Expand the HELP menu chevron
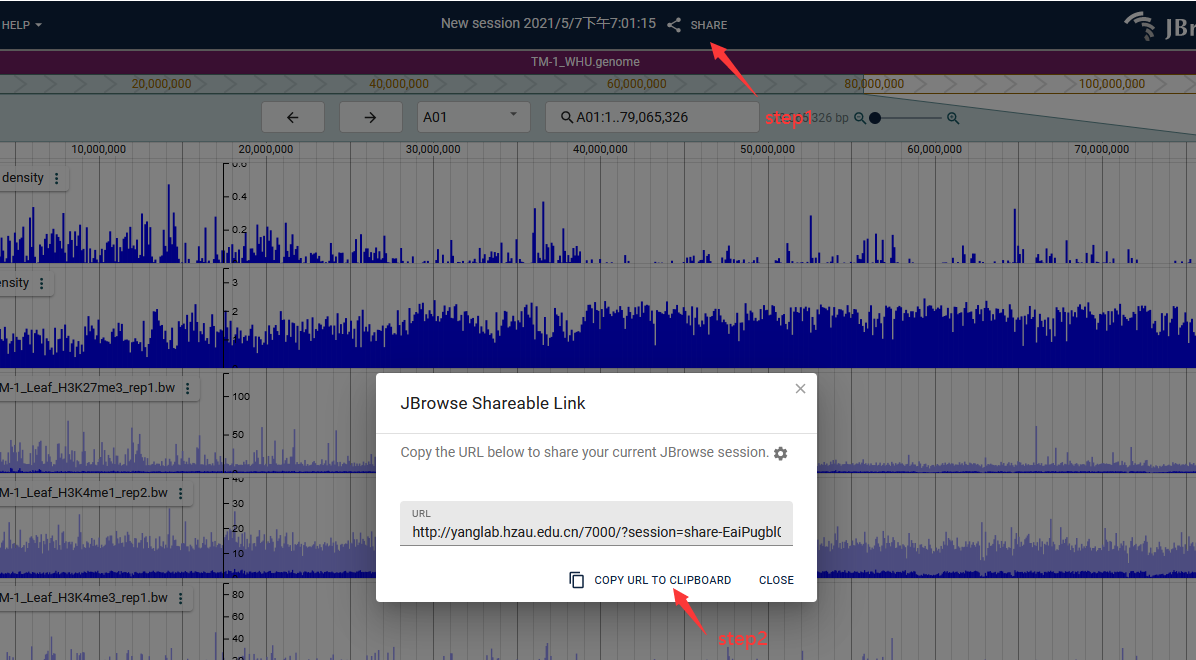The width and height of the screenshot is (1196, 660). (x=40, y=24)
